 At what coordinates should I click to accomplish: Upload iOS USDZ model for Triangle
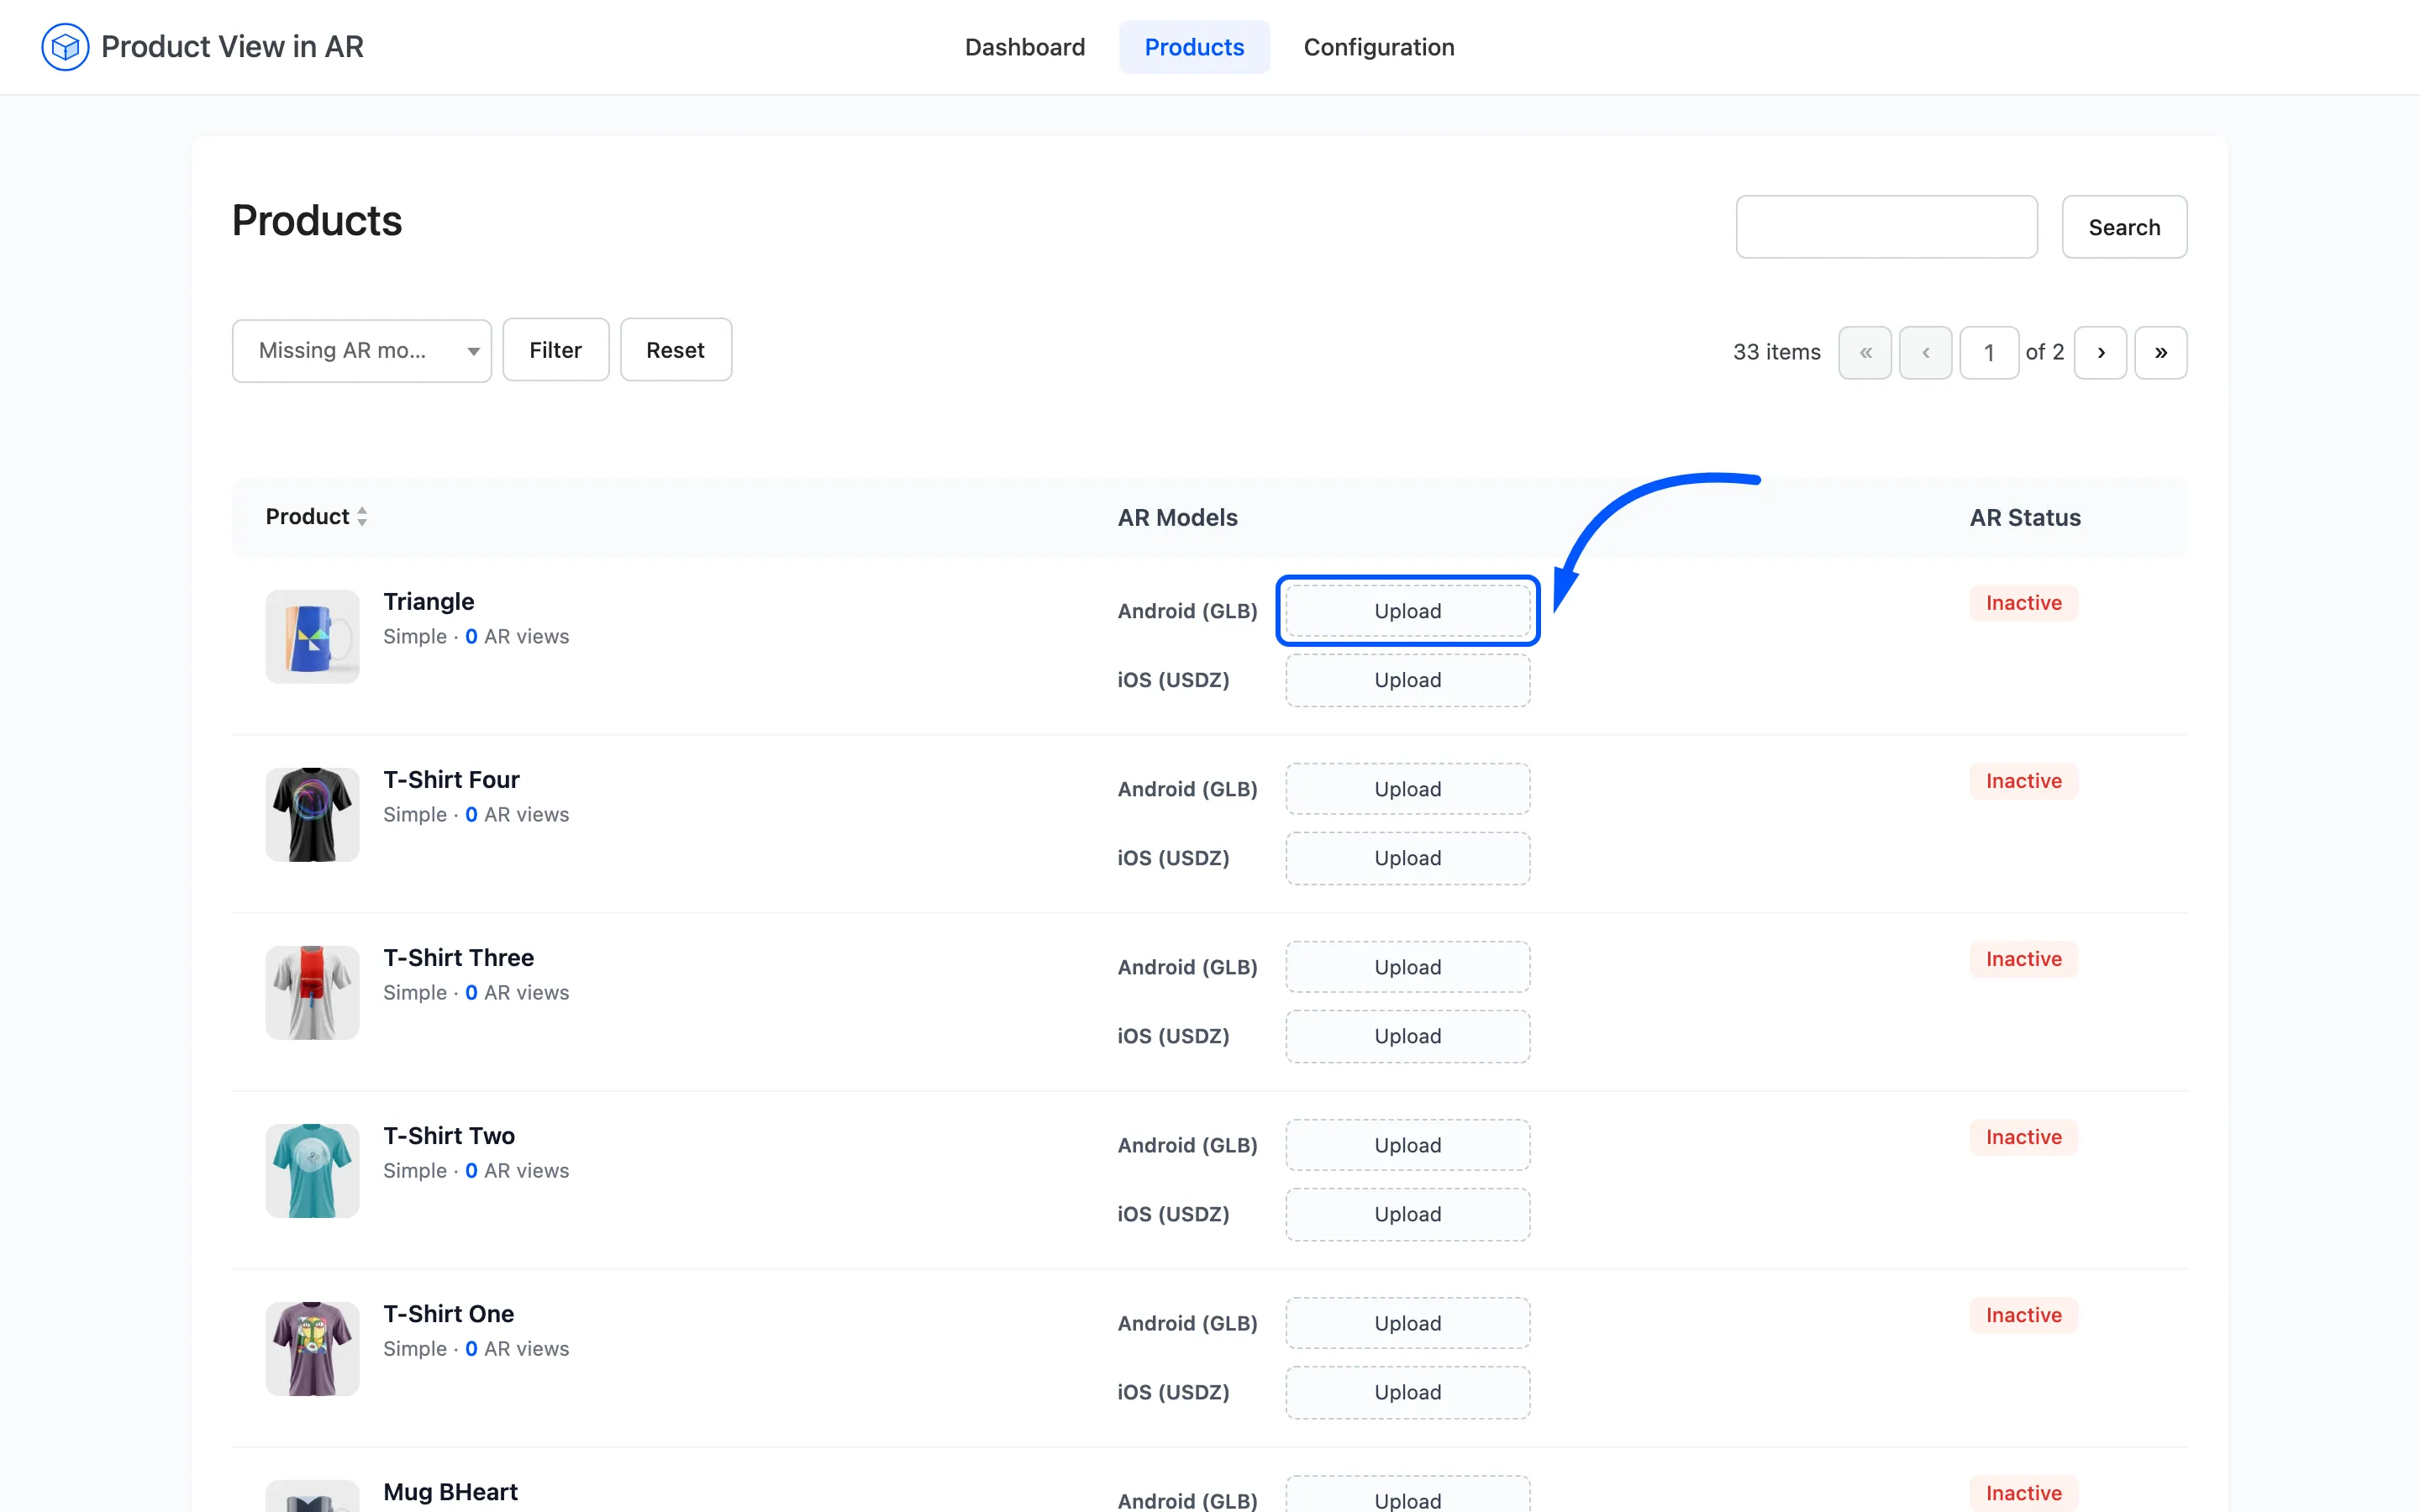point(1407,680)
